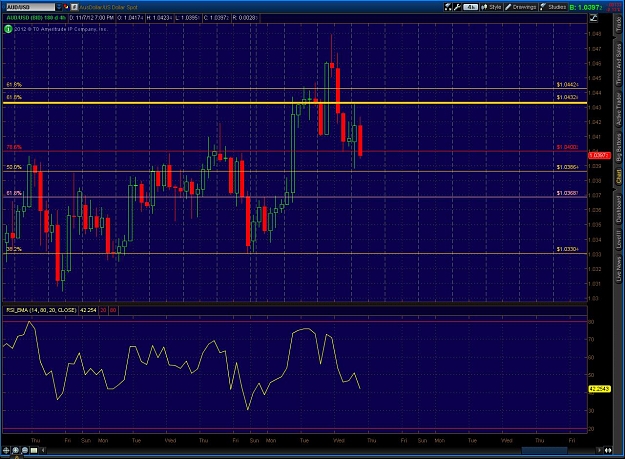625x459 pixels.
Task: Click the bid price B: 1.0397
Action: tap(585, 7)
